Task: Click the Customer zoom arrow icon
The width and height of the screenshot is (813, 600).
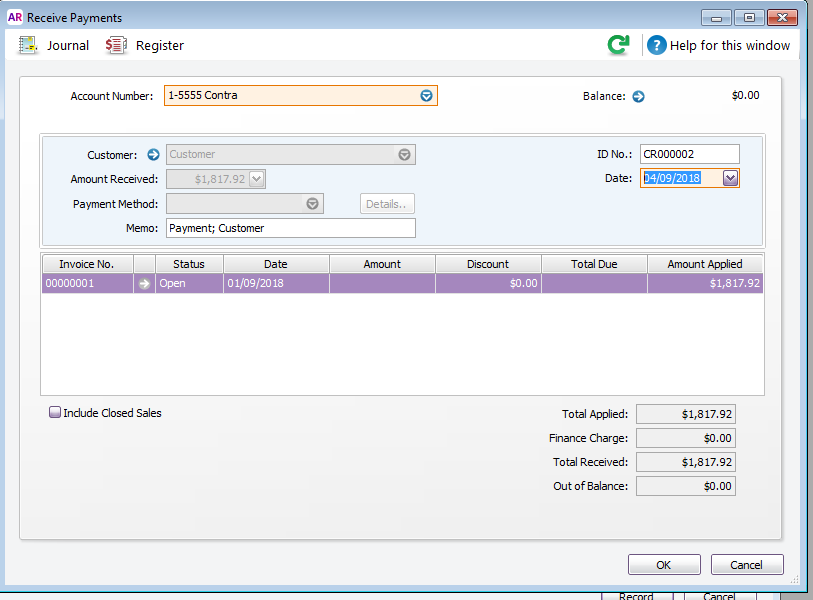Action: (153, 155)
